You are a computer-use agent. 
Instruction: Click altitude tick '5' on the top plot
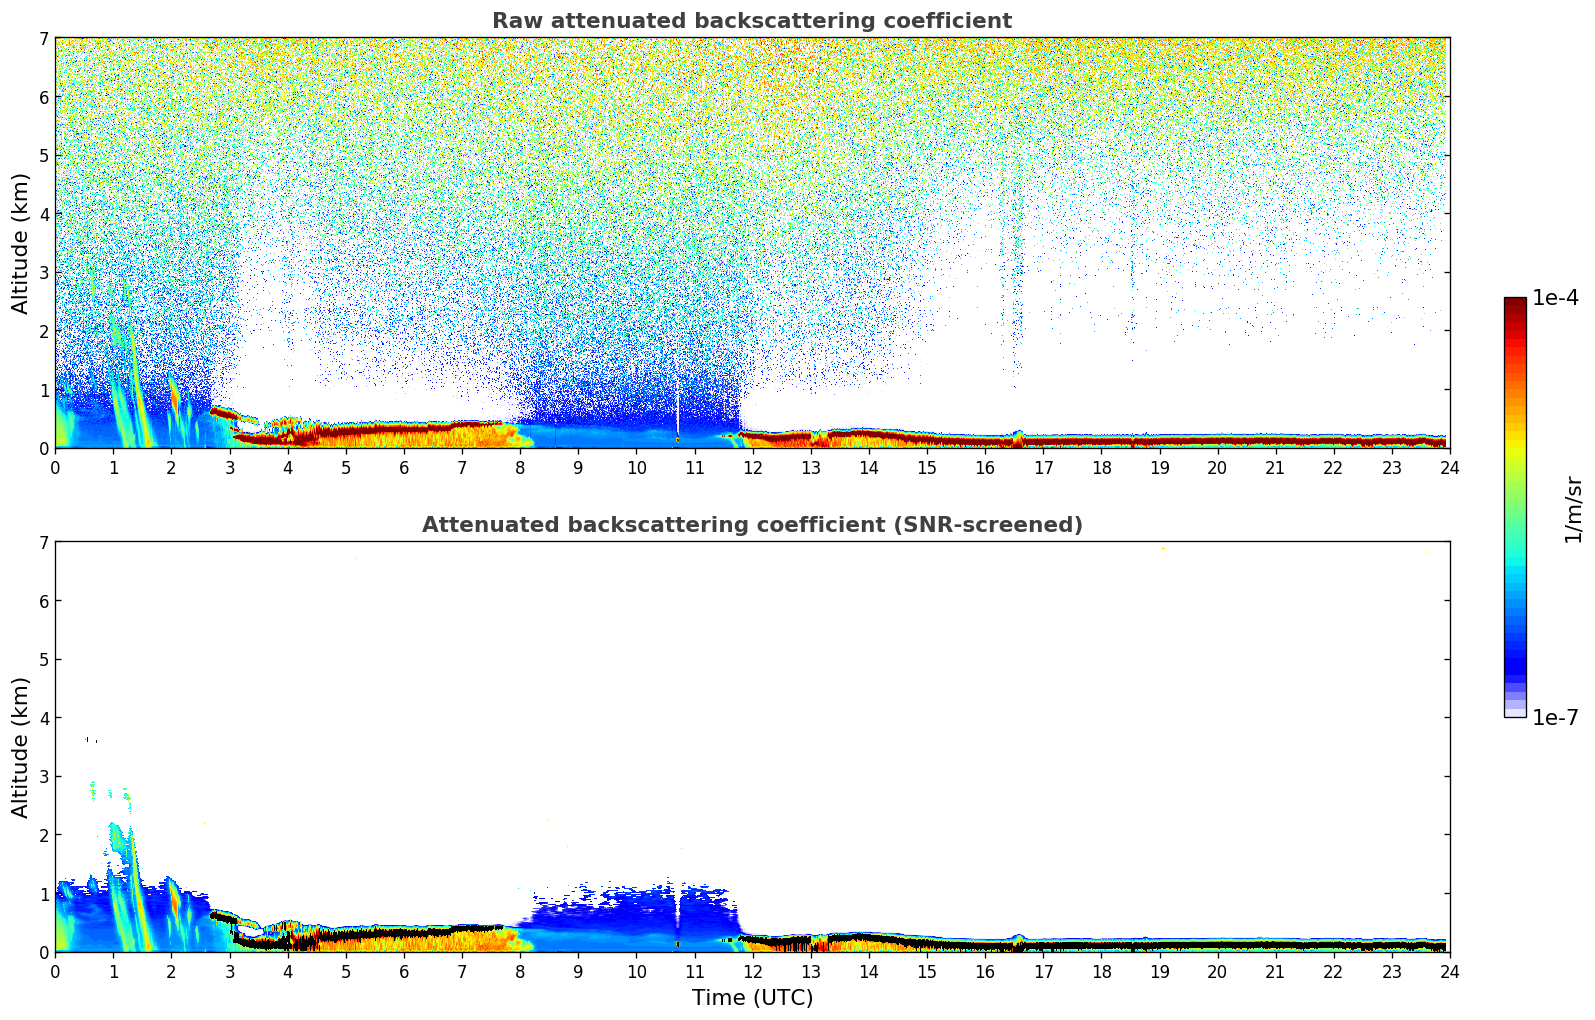coord(44,155)
